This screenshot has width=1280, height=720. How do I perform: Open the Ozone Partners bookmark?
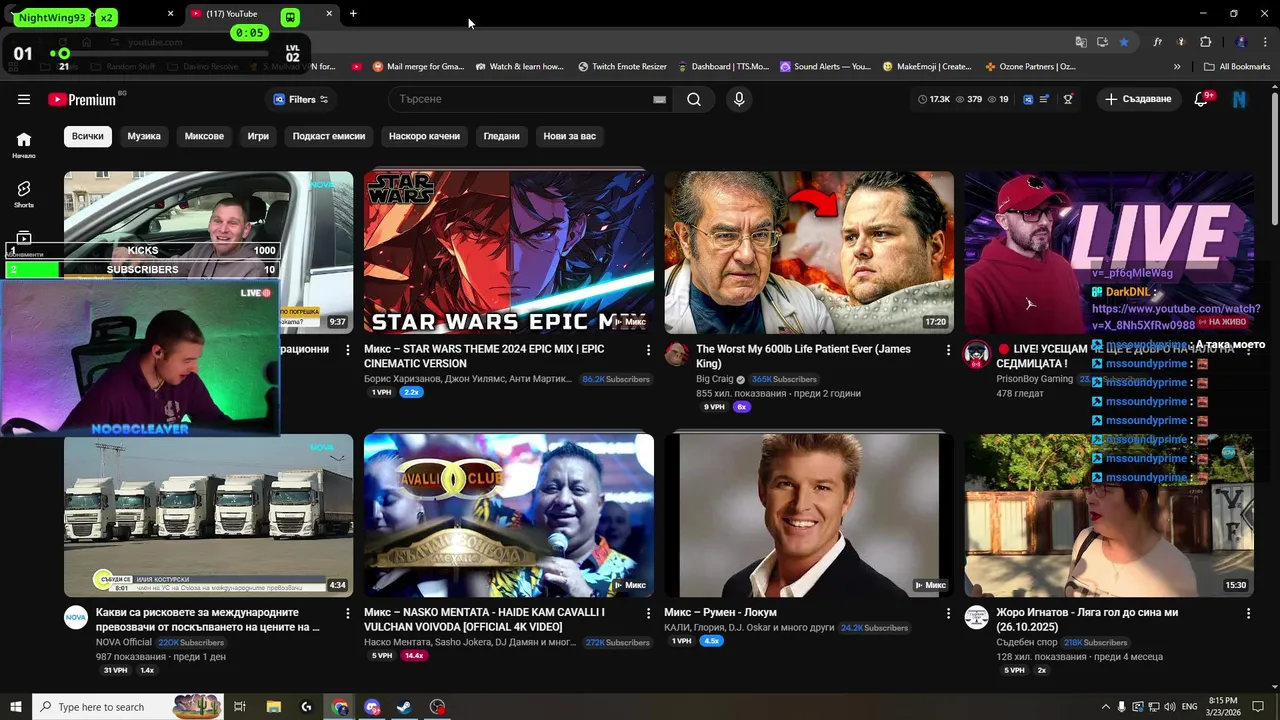click(x=1030, y=66)
